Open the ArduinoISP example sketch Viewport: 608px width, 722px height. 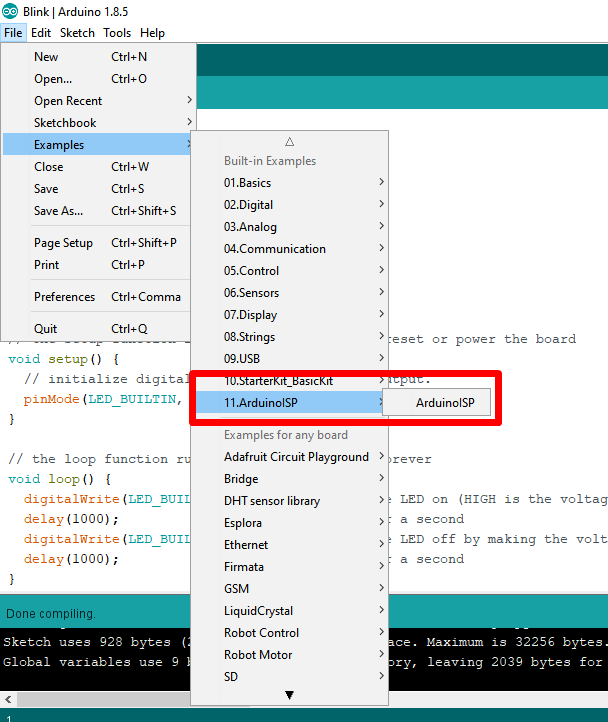coord(437,403)
